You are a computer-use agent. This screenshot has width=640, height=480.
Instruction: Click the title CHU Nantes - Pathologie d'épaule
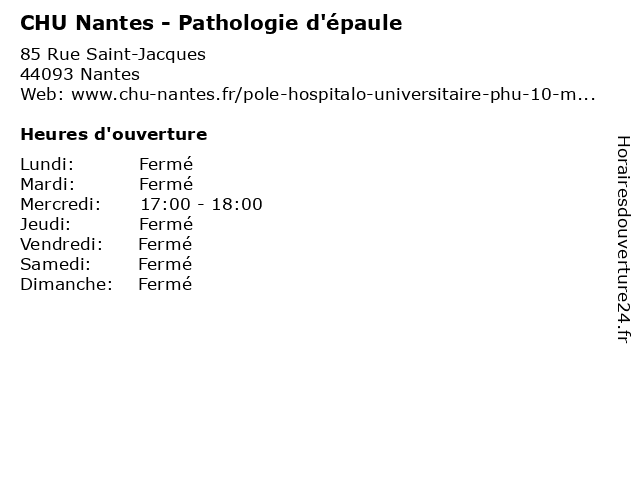point(211,23)
